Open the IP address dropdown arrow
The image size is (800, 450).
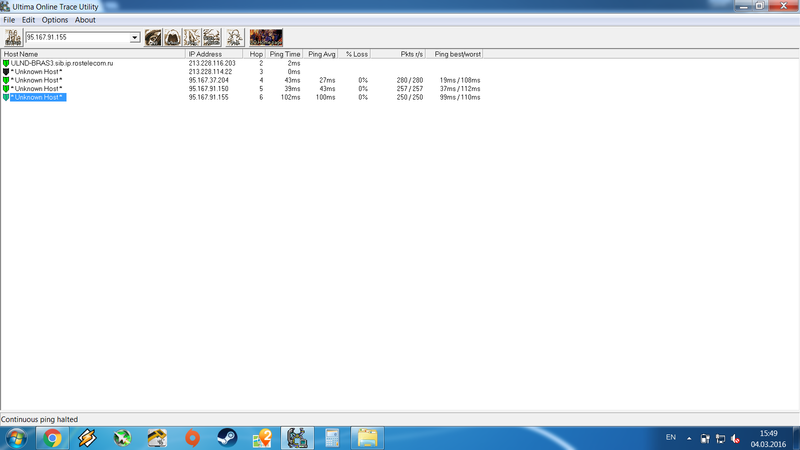pyautogui.click(x=135, y=37)
